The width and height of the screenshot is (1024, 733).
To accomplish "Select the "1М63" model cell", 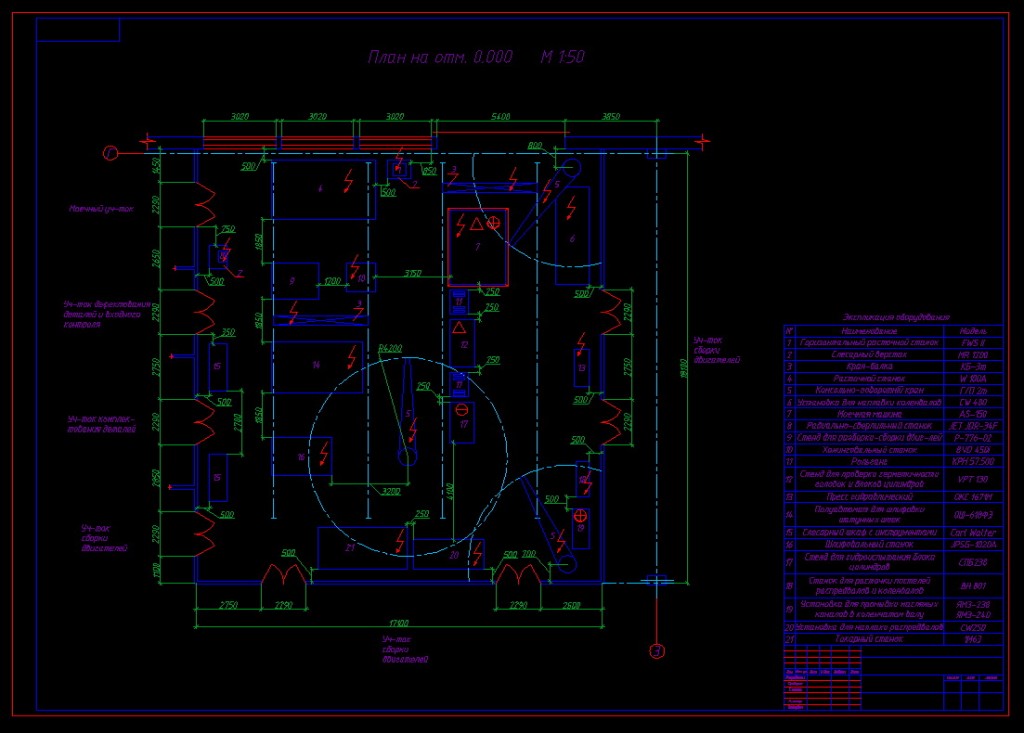I will (973, 639).
